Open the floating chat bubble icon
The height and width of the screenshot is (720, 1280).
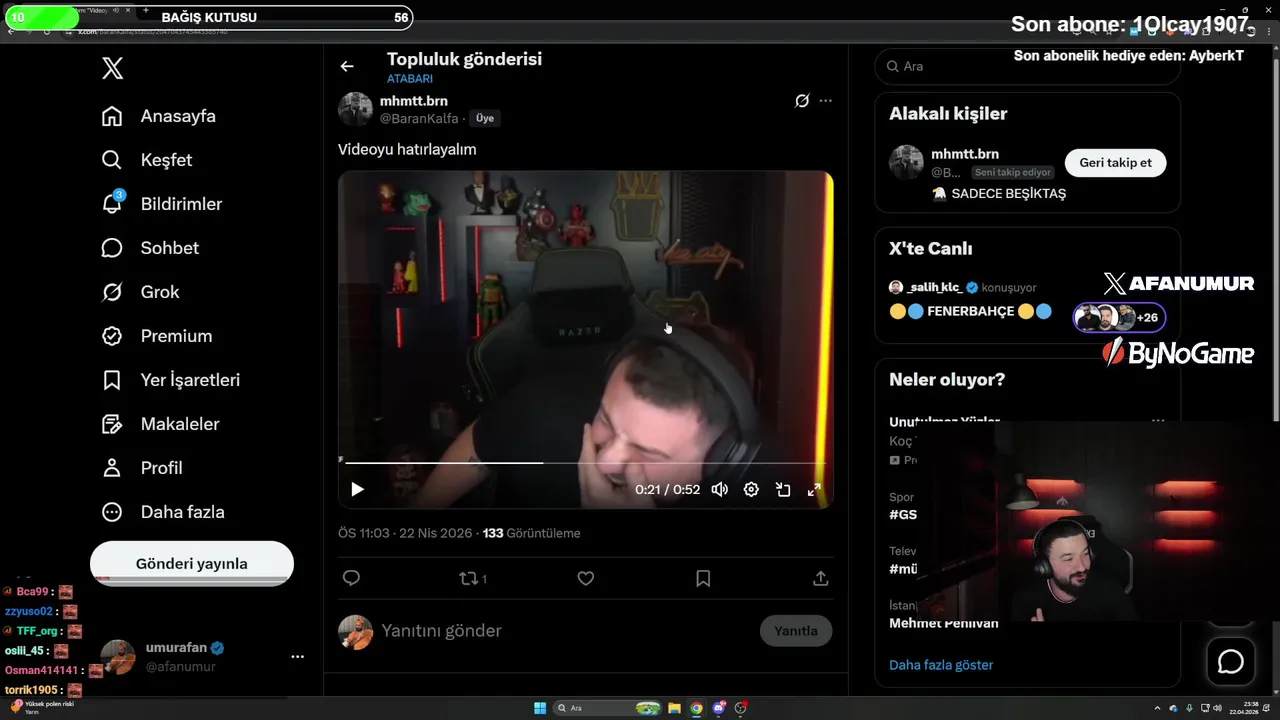1230,662
